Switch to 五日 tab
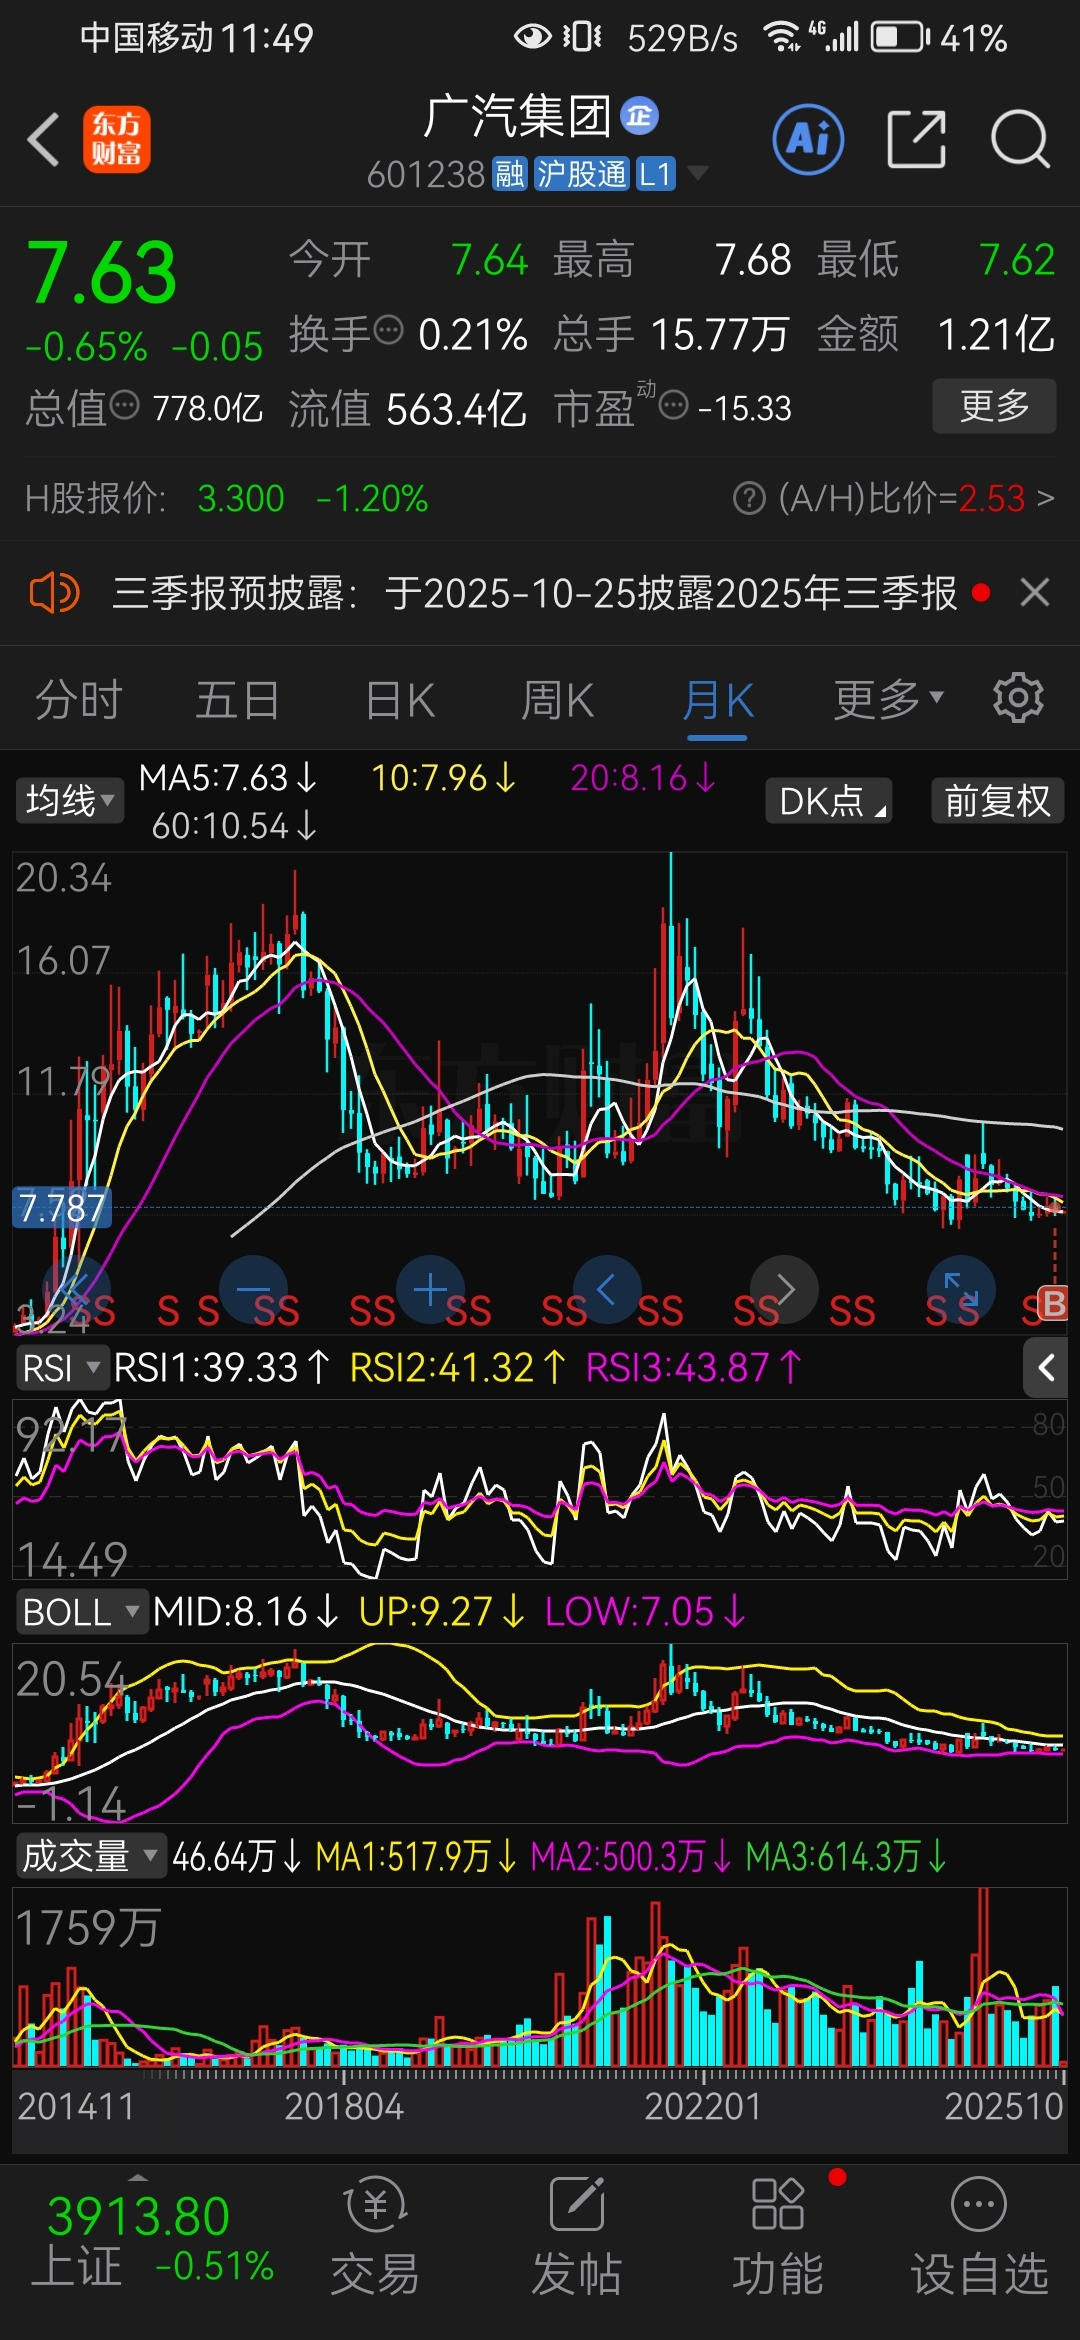The image size is (1080, 2340). coord(237,698)
